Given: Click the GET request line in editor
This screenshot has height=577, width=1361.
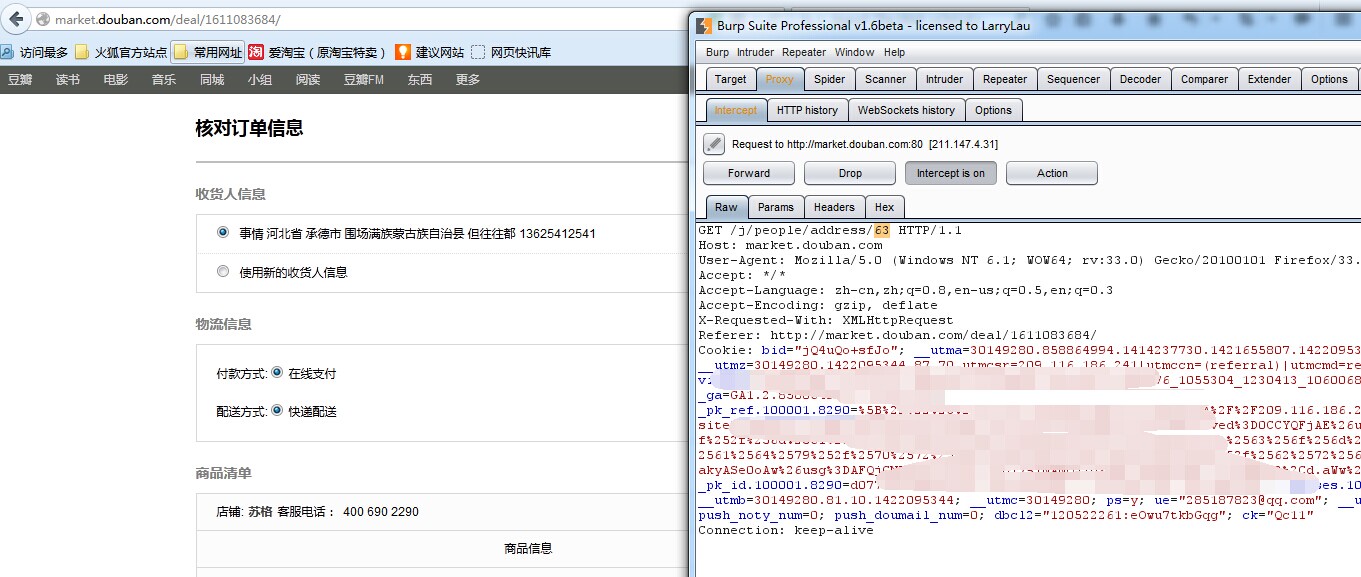Looking at the screenshot, I should [x=830, y=230].
